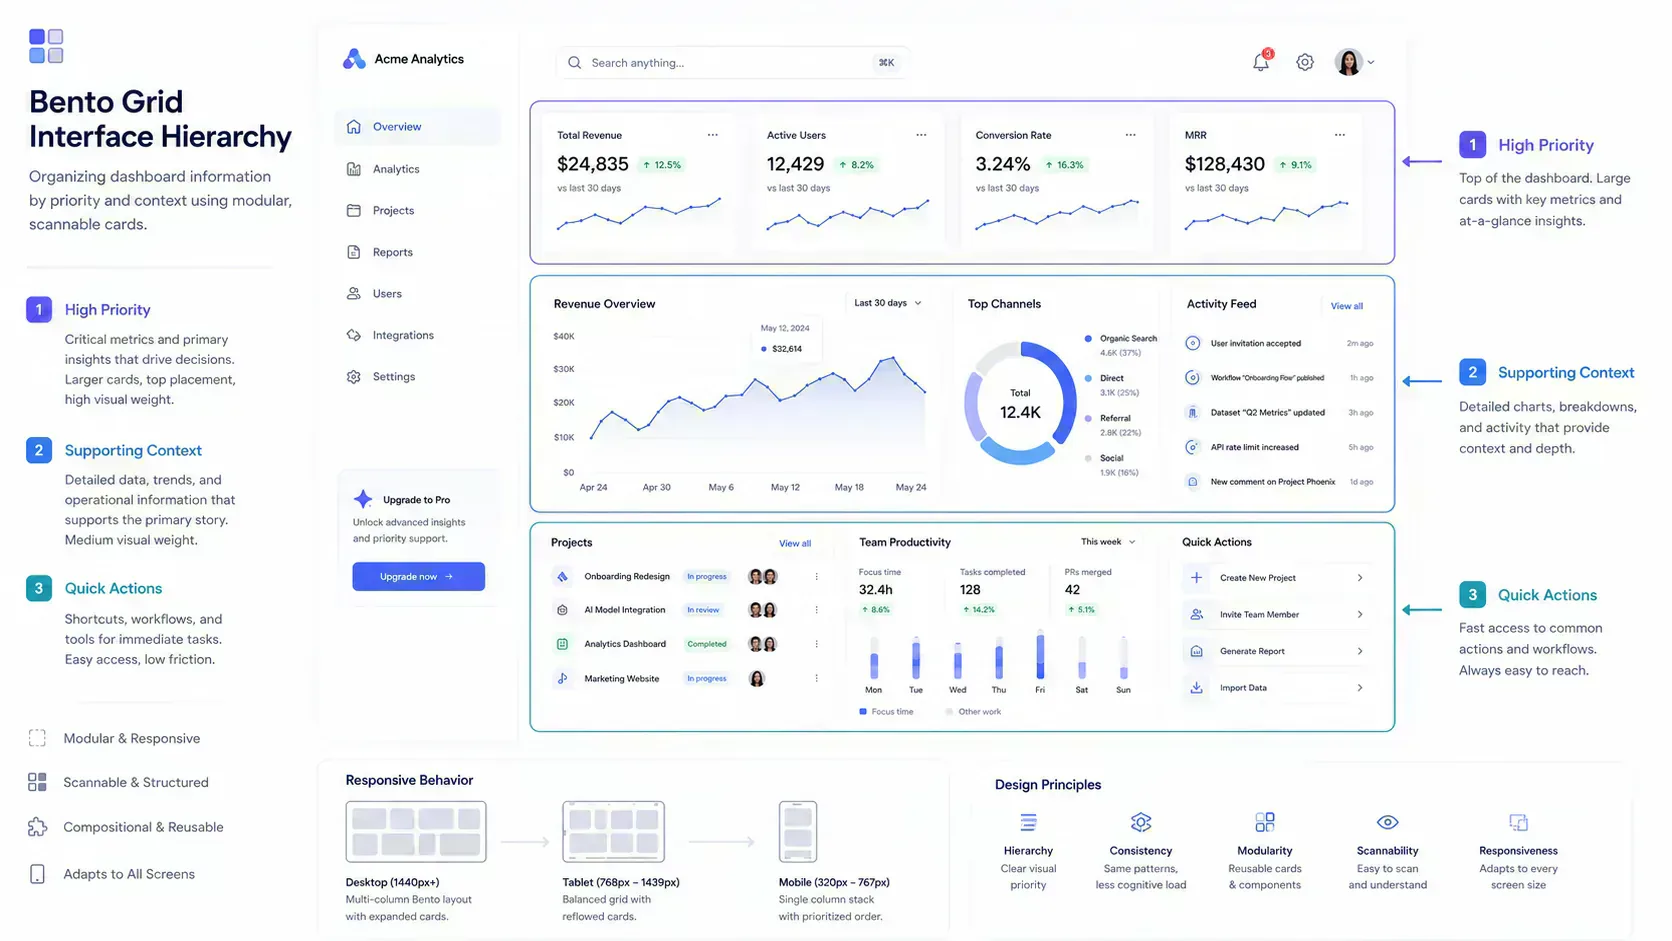The width and height of the screenshot is (1672, 941).
Task: Click the Tablet layout thumbnail
Action: click(x=613, y=831)
